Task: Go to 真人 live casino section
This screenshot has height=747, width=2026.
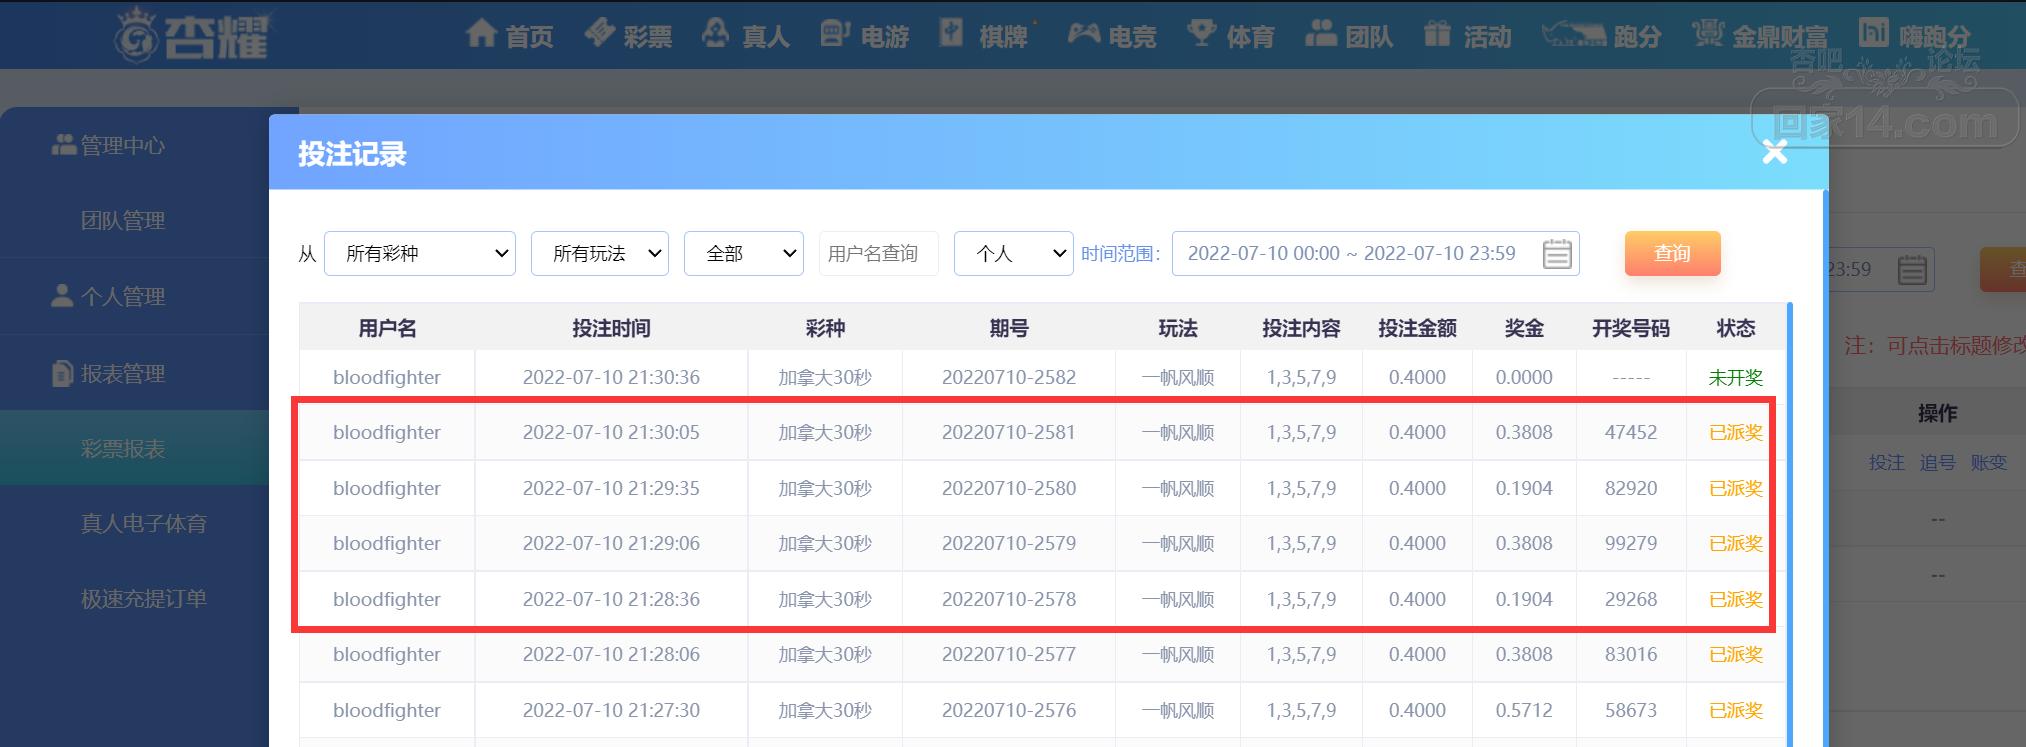Action: click(x=746, y=36)
